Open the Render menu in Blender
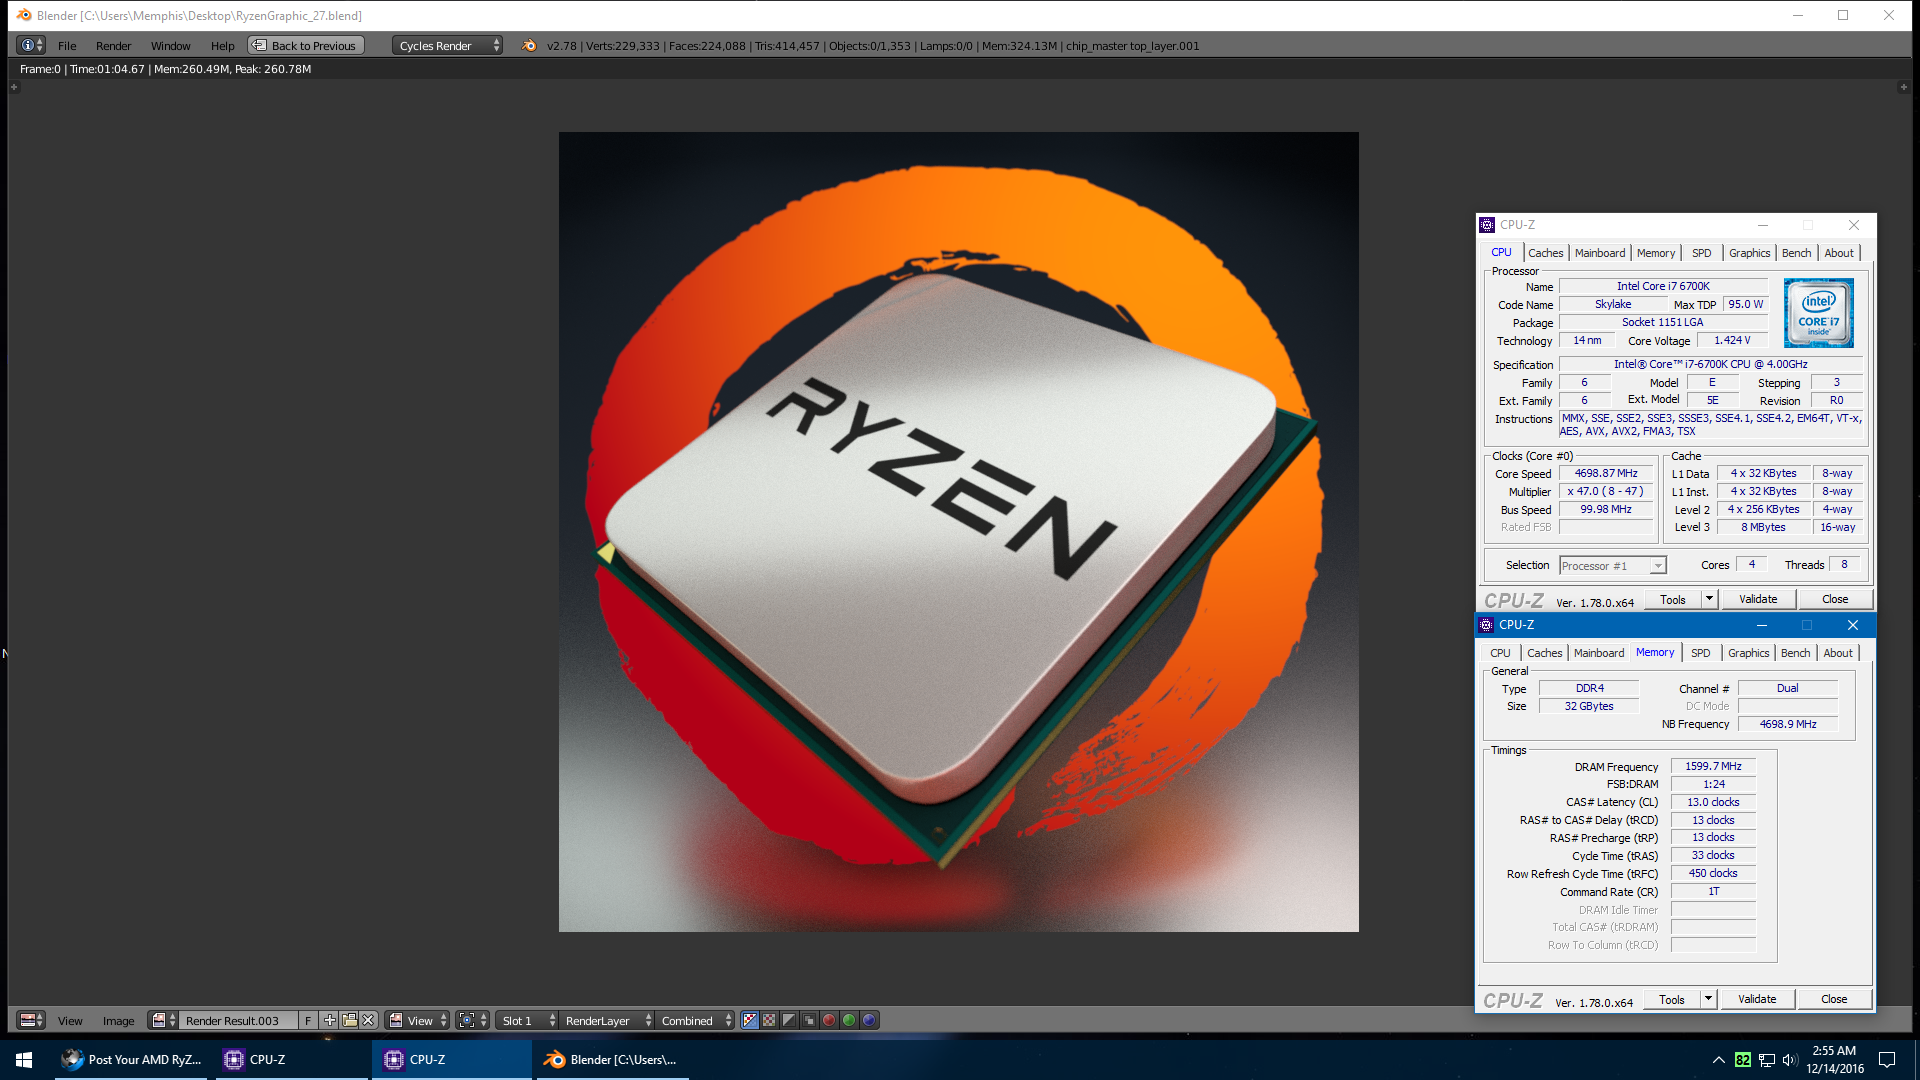The height and width of the screenshot is (1080, 1920). (x=114, y=45)
